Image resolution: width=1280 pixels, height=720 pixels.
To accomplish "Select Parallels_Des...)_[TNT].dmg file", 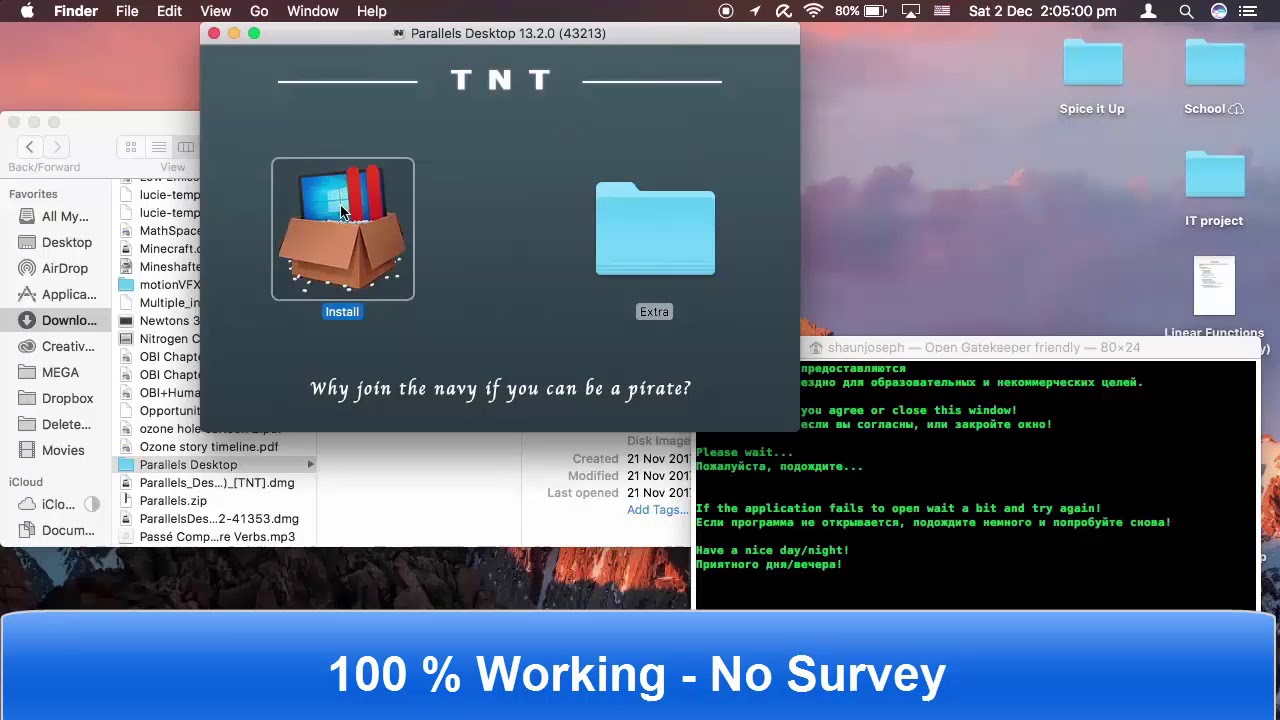I will click(216, 483).
